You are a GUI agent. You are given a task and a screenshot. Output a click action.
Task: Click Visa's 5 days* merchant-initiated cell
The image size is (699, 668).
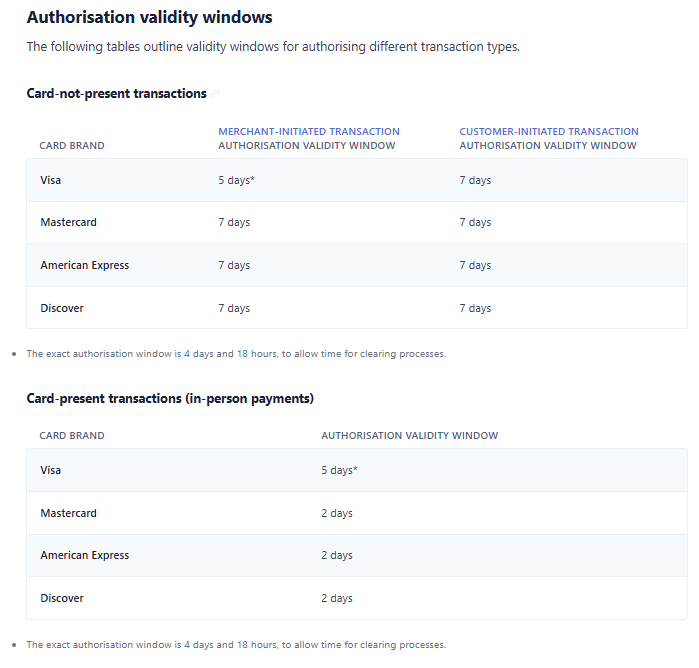point(236,180)
